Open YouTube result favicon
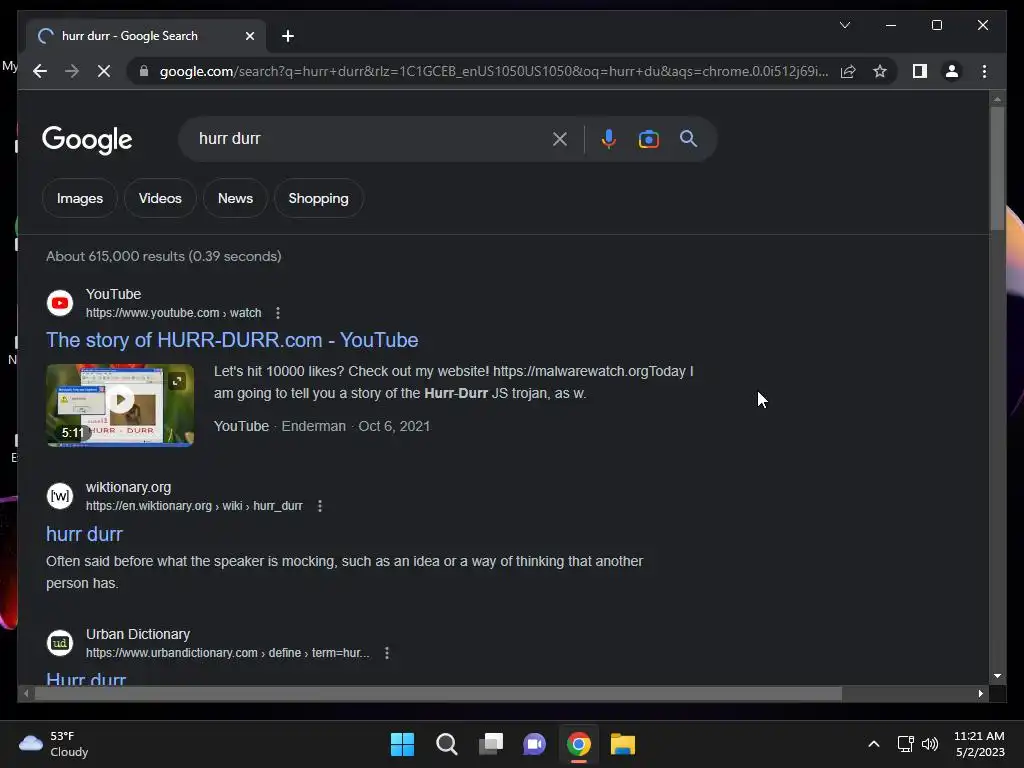The width and height of the screenshot is (1024, 768). click(x=60, y=303)
